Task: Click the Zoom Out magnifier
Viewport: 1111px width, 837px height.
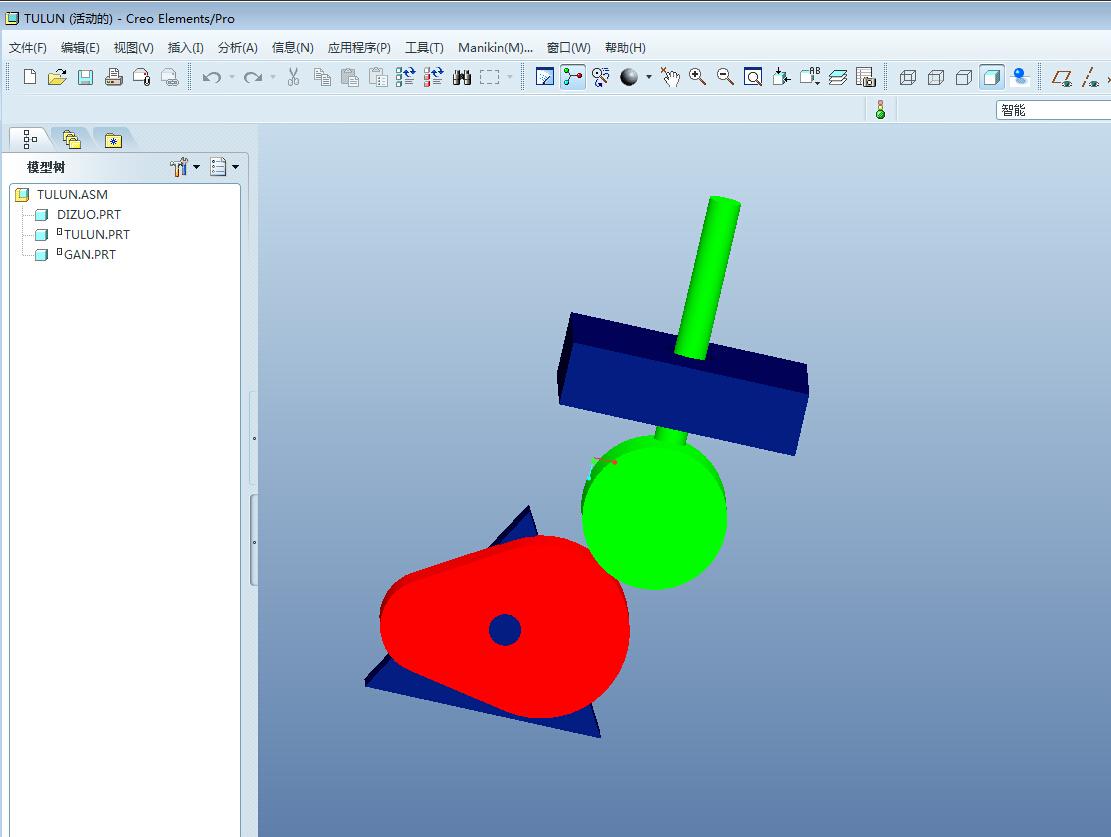Action: [725, 77]
